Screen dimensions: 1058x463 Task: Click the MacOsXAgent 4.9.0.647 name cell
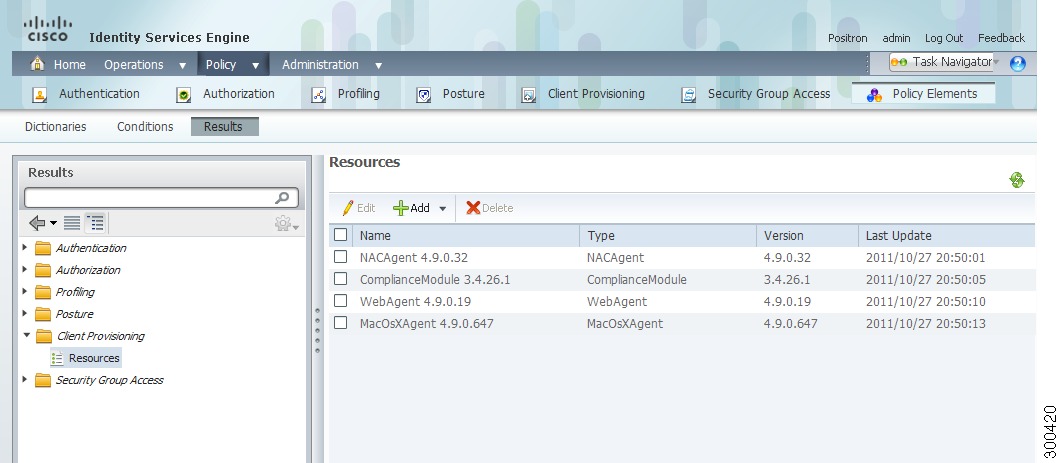(x=426, y=323)
